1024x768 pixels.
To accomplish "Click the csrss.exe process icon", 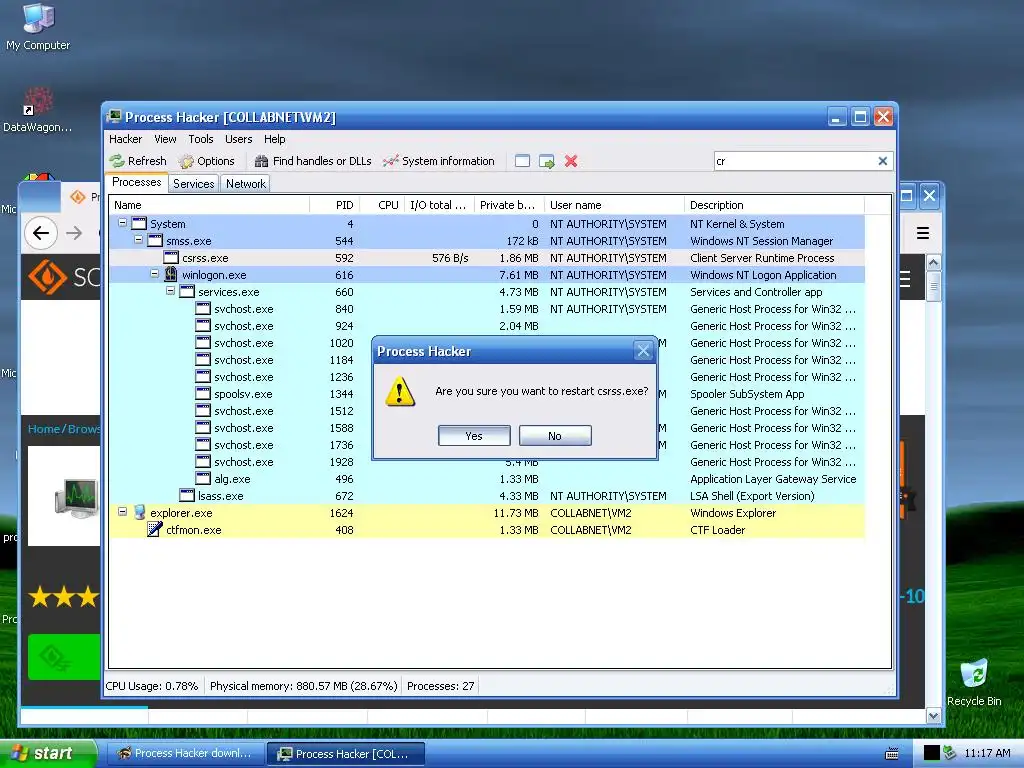I will click(171, 257).
